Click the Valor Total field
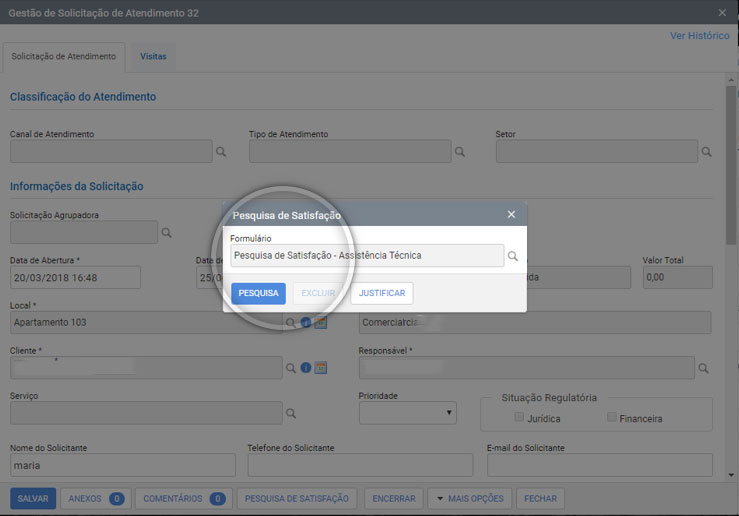The image size is (739, 516). [678, 278]
